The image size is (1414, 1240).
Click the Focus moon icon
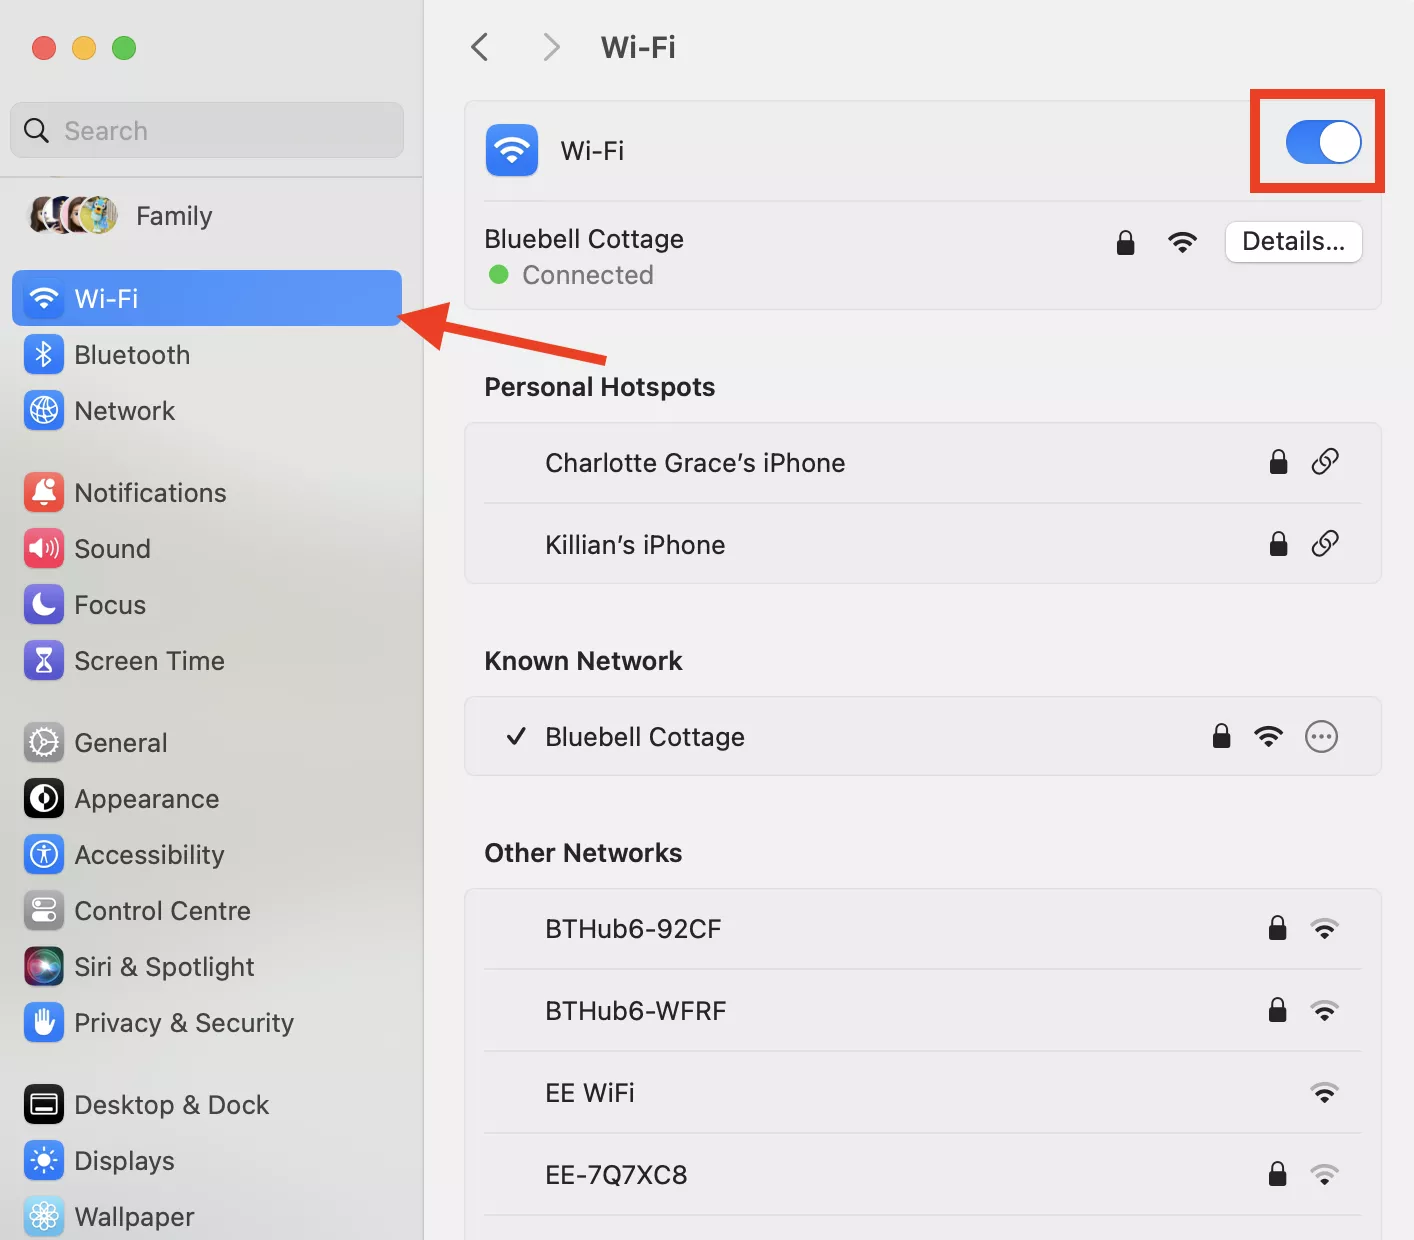44,605
